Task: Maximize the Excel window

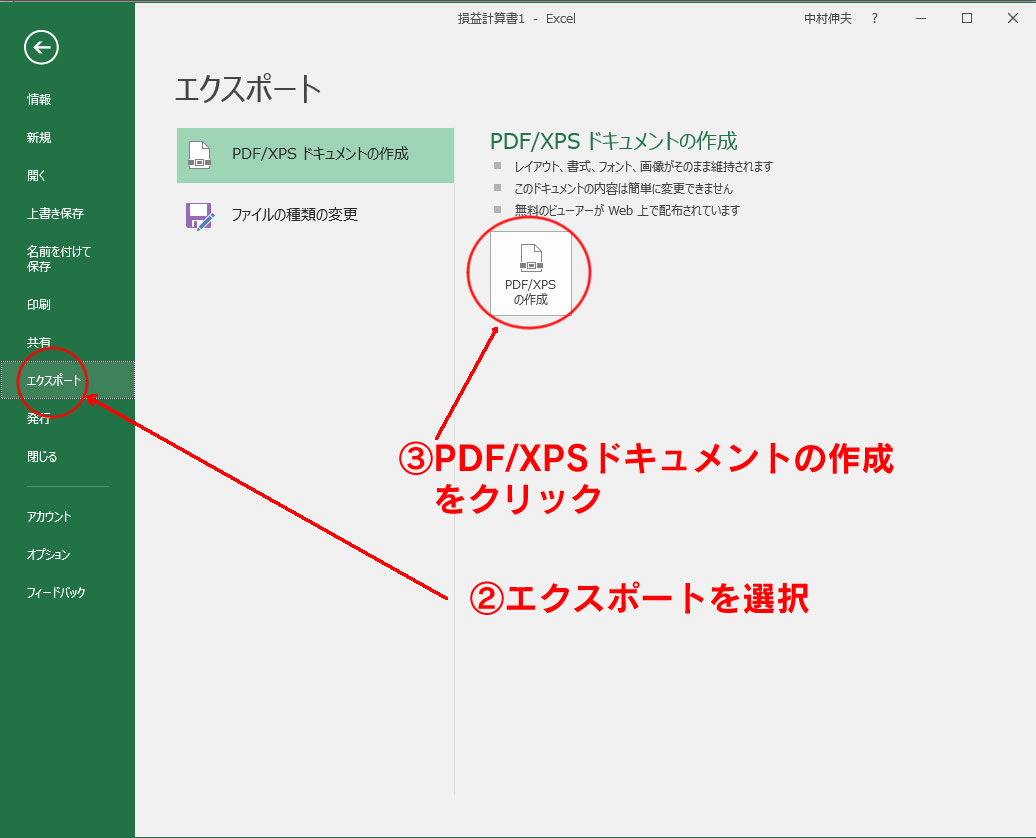Action: tap(967, 19)
